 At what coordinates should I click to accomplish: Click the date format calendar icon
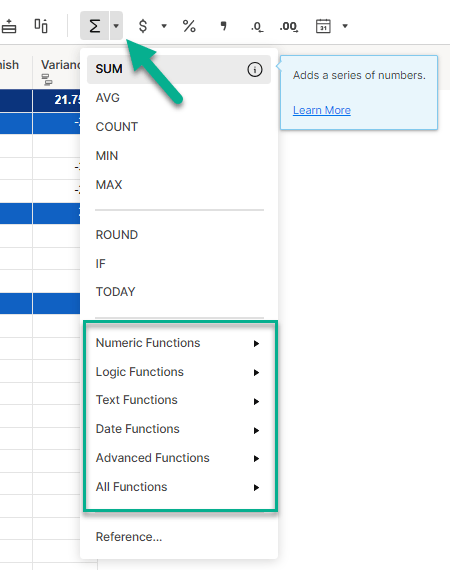click(323, 26)
